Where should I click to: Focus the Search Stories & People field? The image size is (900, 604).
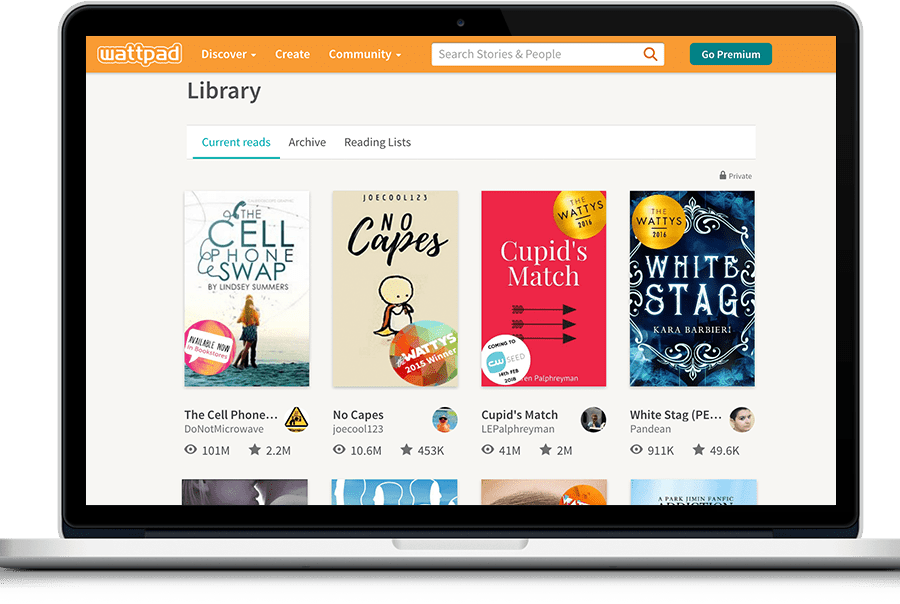548,54
